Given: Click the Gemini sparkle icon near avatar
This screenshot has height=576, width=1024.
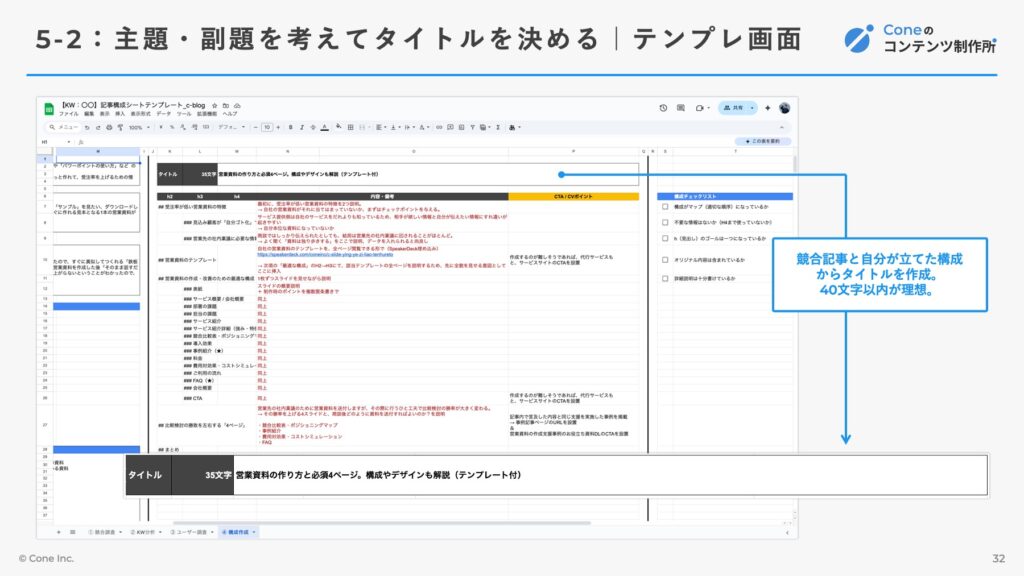Looking at the screenshot, I should pyautogui.click(x=767, y=108).
